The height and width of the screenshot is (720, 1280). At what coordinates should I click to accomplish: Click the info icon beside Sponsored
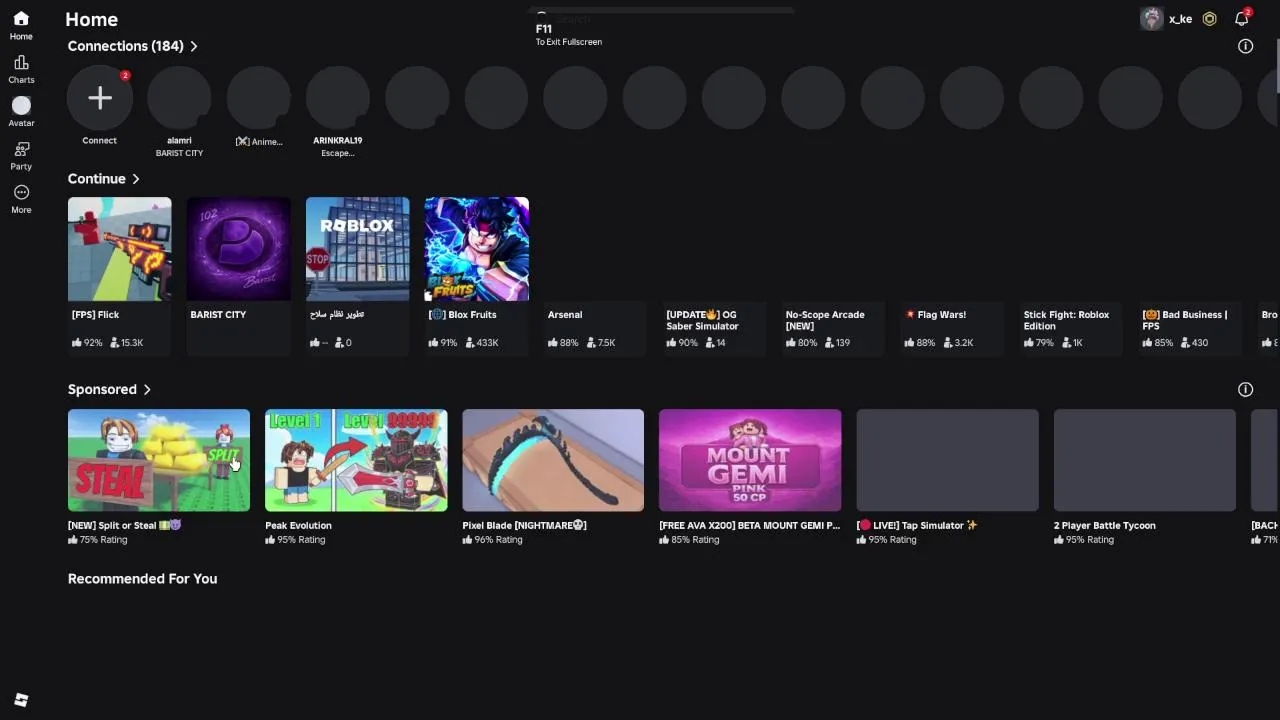coord(1245,389)
